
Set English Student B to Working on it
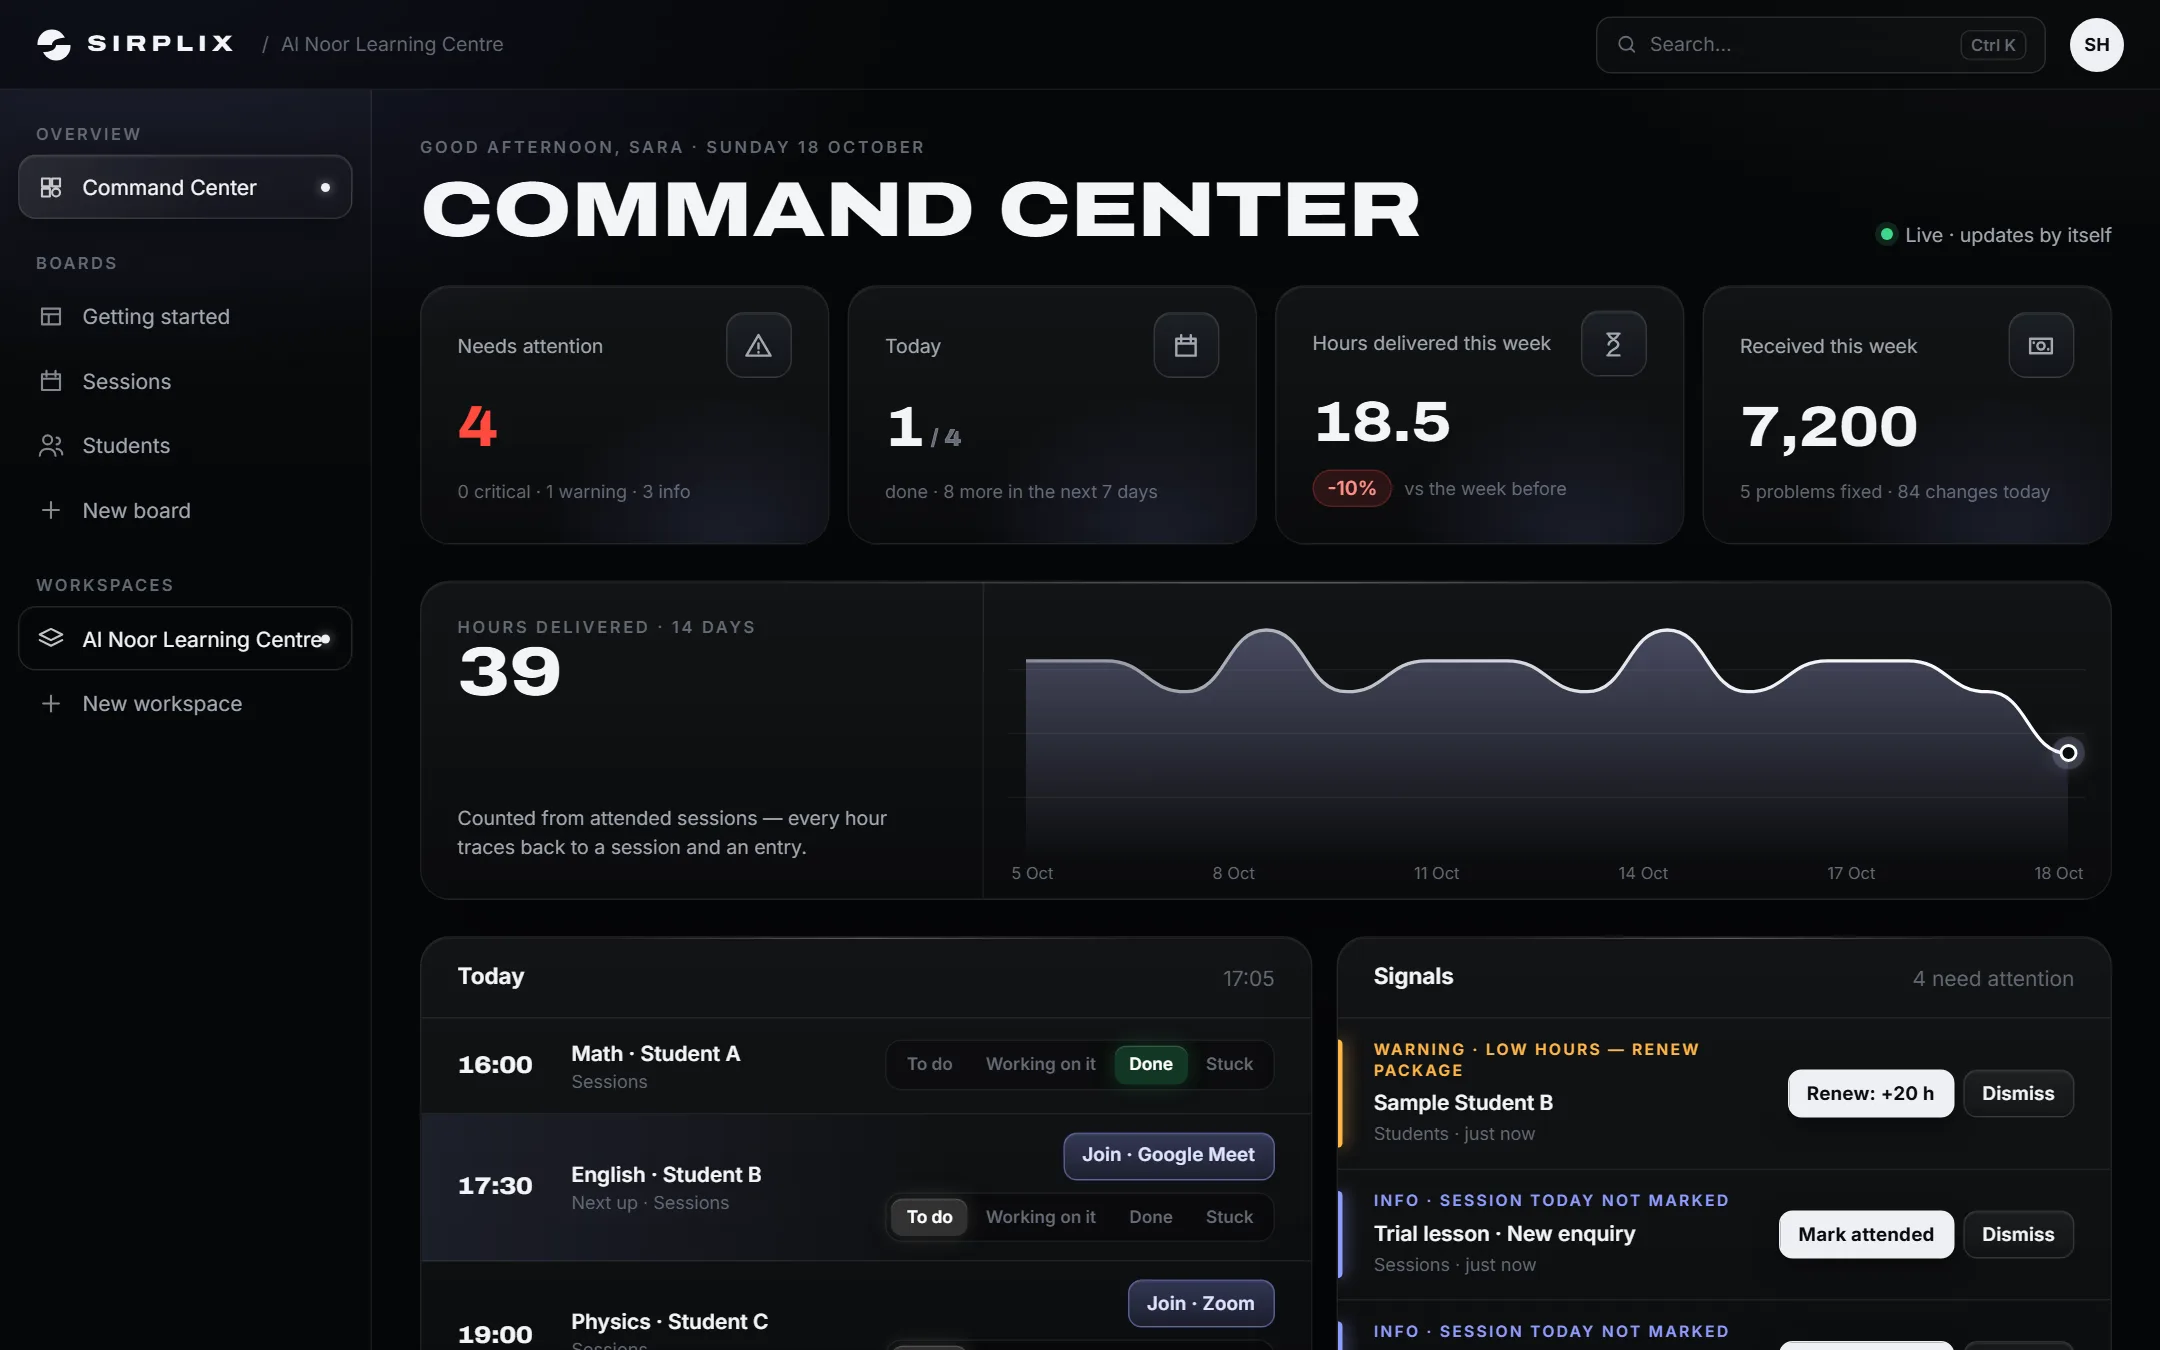[x=1040, y=1217]
